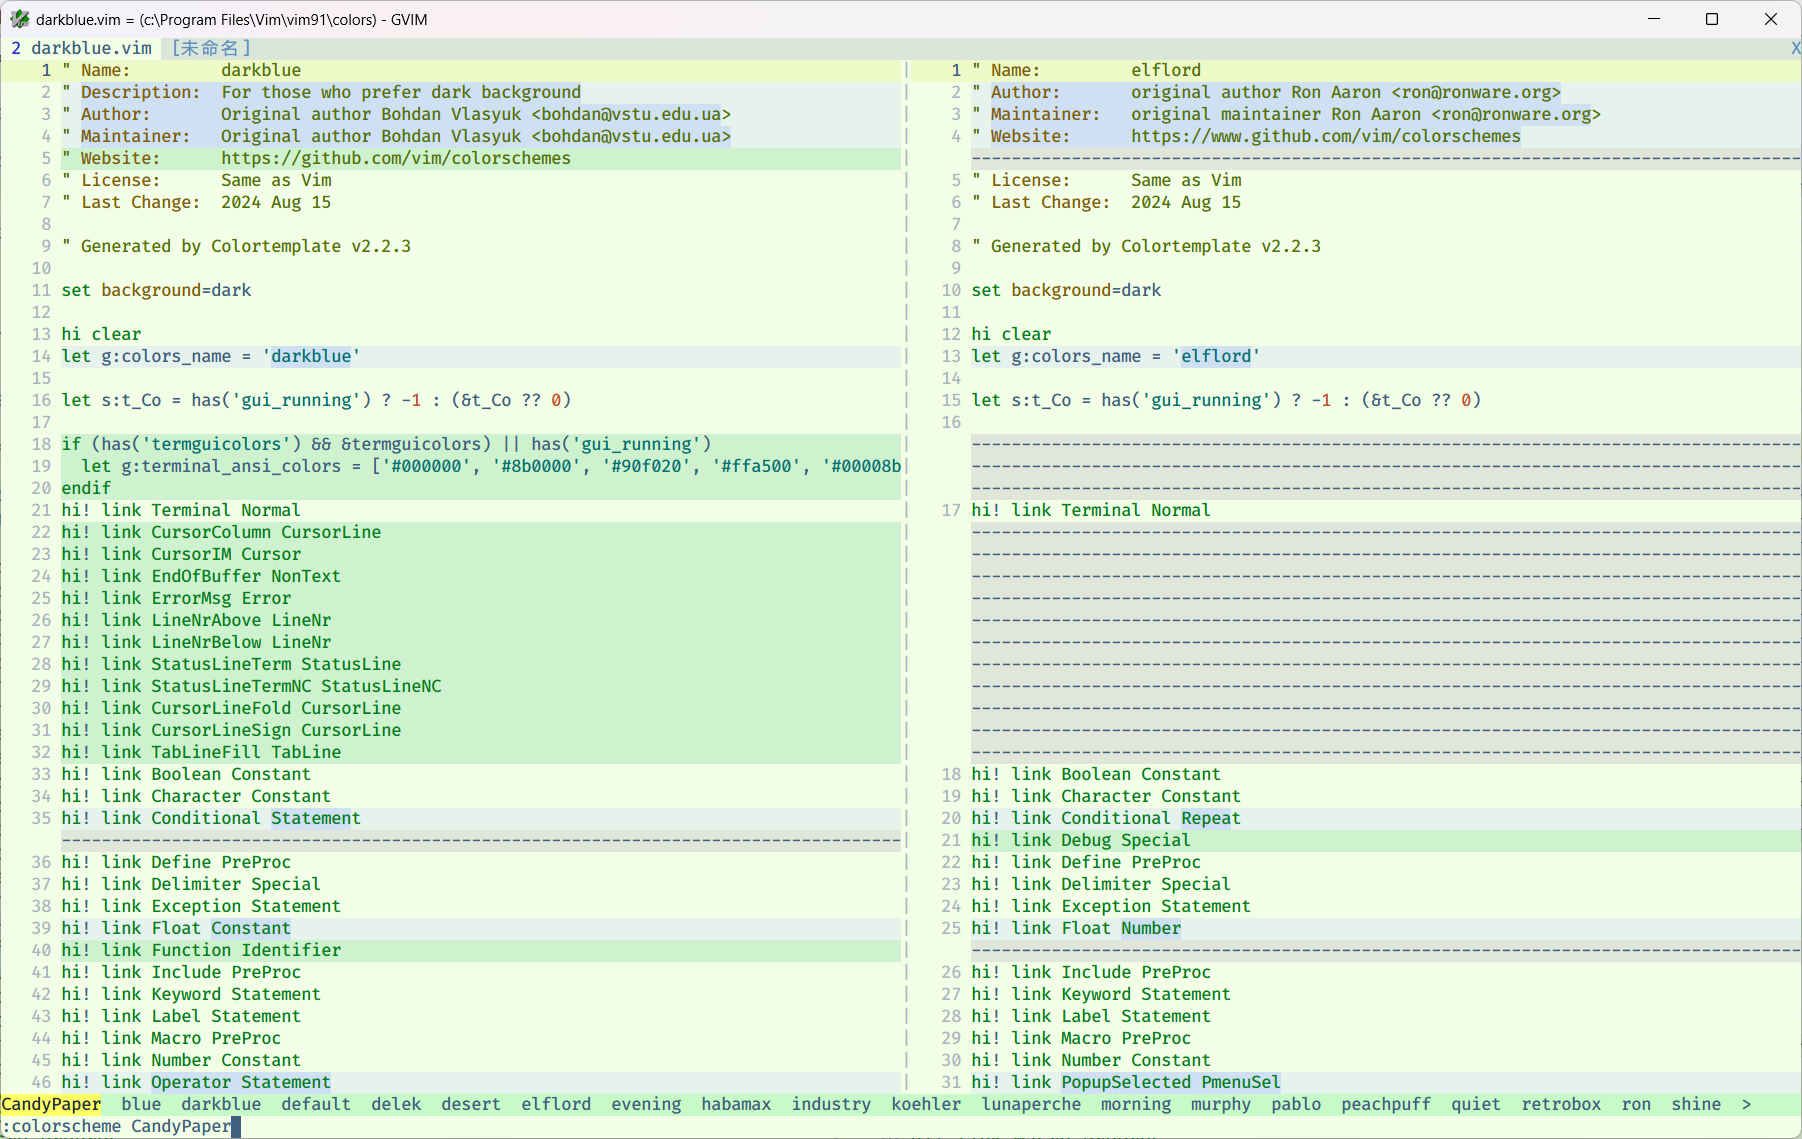Click <ron@ronware.org> on the right Author line
The height and width of the screenshot is (1139, 1802).
tap(1476, 92)
